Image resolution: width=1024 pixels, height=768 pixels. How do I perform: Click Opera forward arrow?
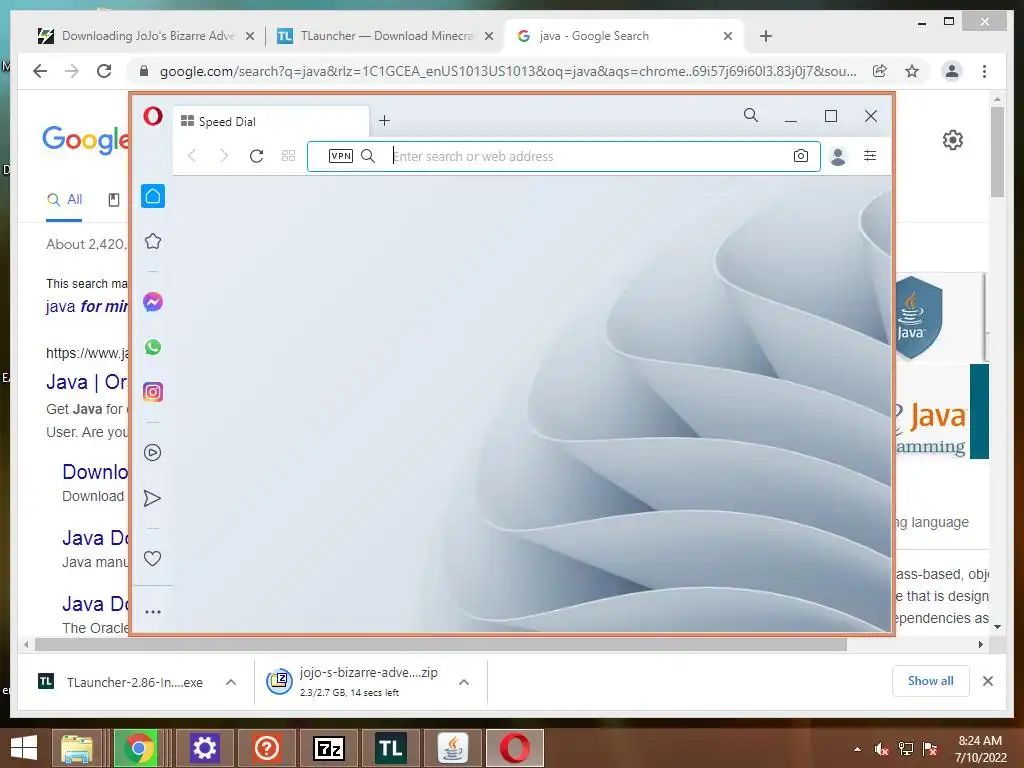[x=224, y=156]
